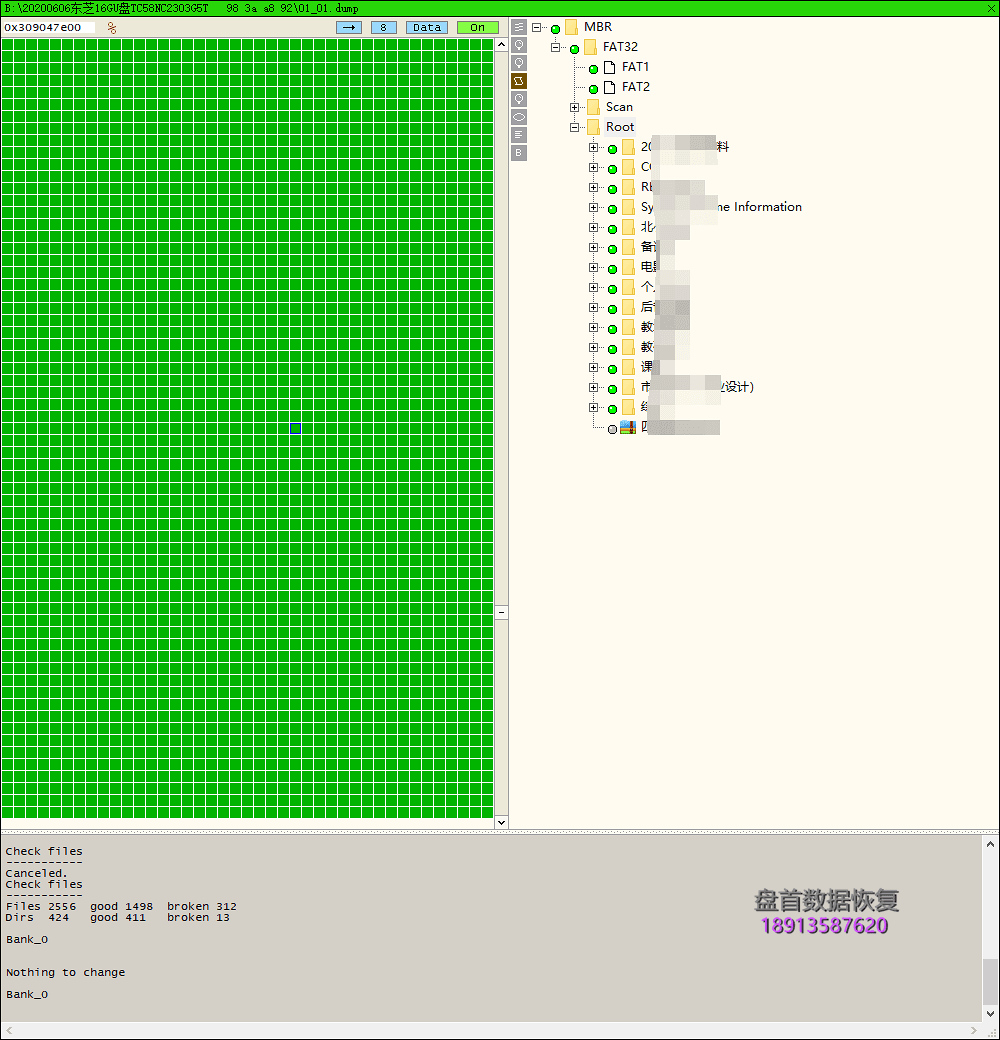Click the folder icon of the 北 entry

(629, 227)
